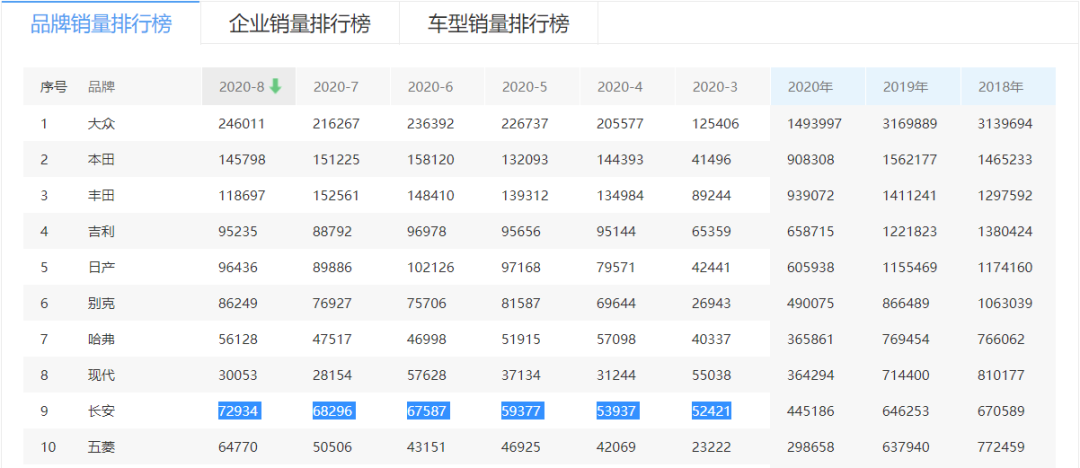Open the 车型销量排行榜 tab
Viewport: 1080px width, 468px height.
point(499,23)
